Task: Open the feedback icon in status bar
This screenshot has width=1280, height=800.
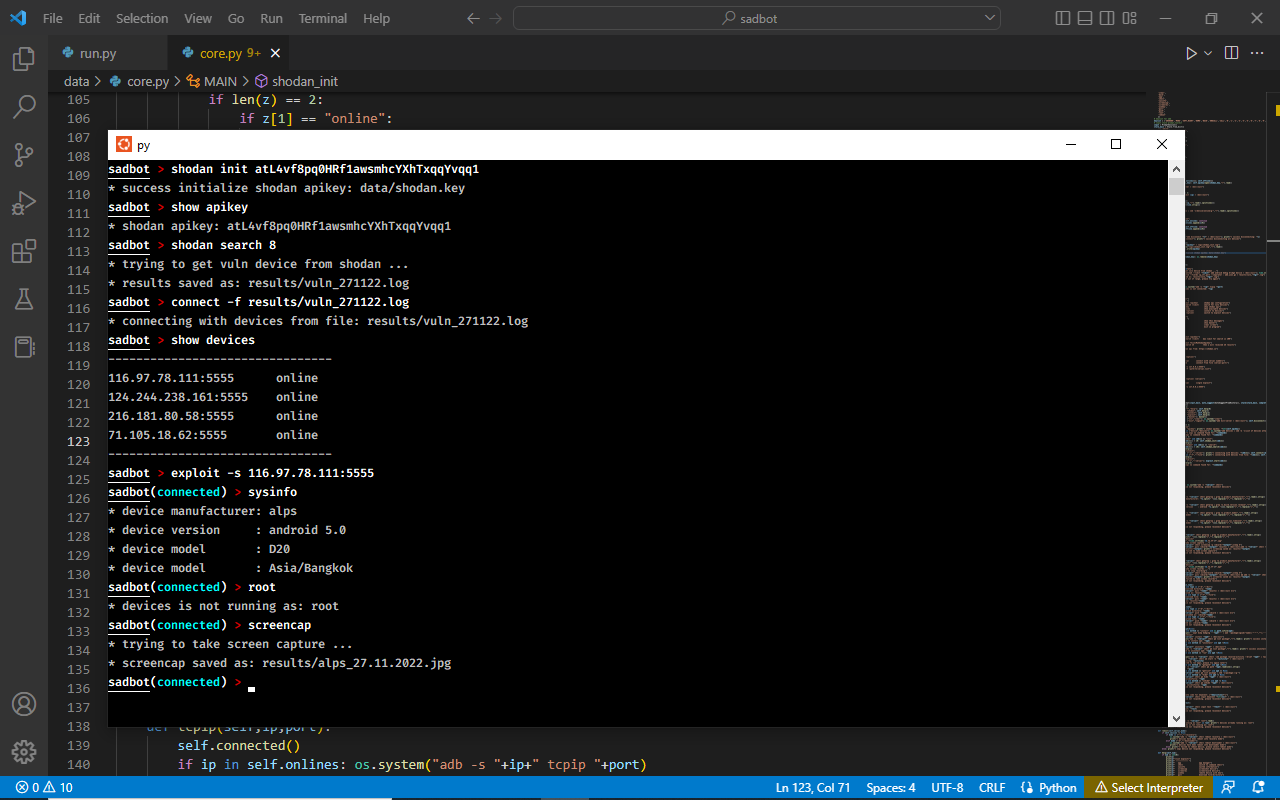Action: 1229,788
